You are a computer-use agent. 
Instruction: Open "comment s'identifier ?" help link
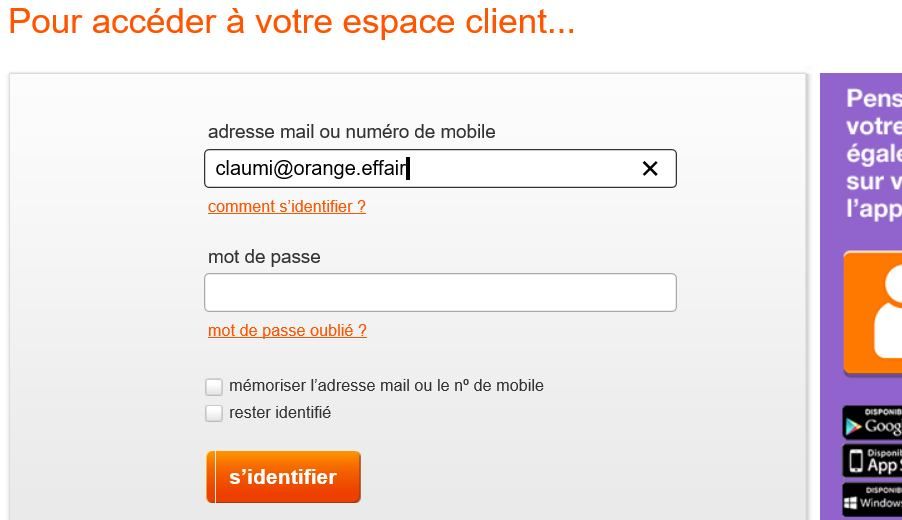point(287,207)
